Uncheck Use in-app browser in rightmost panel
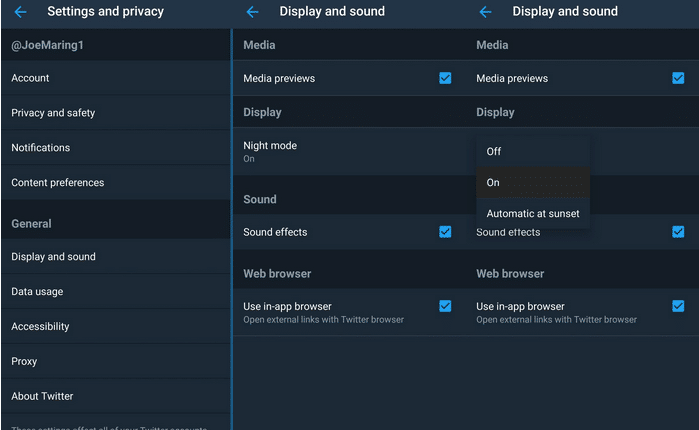Screen dimensions: 699x430 (x=678, y=306)
